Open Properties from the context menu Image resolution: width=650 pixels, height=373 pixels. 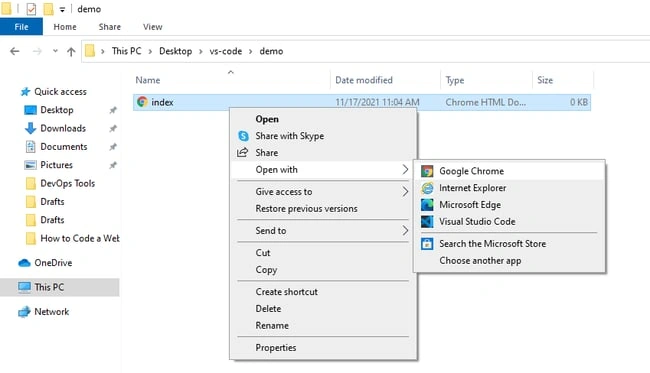pyautogui.click(x=323, y=348)
